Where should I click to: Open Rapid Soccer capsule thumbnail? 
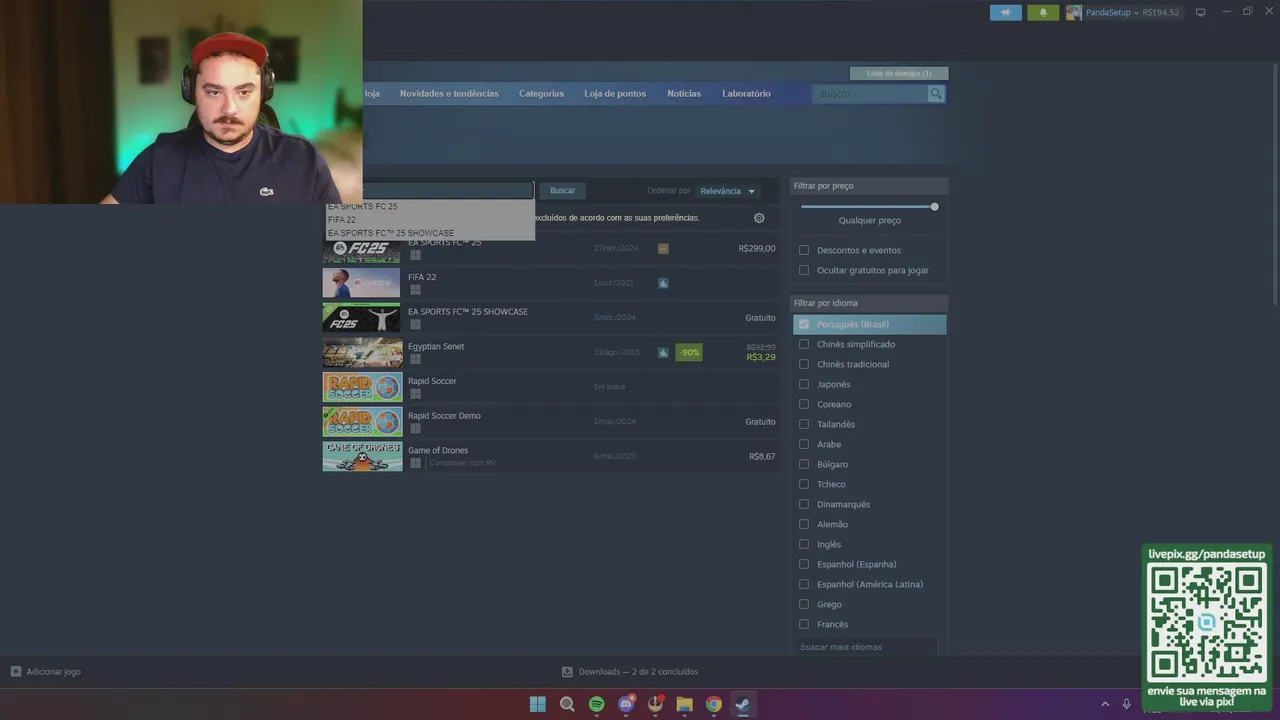click(362, 387)
